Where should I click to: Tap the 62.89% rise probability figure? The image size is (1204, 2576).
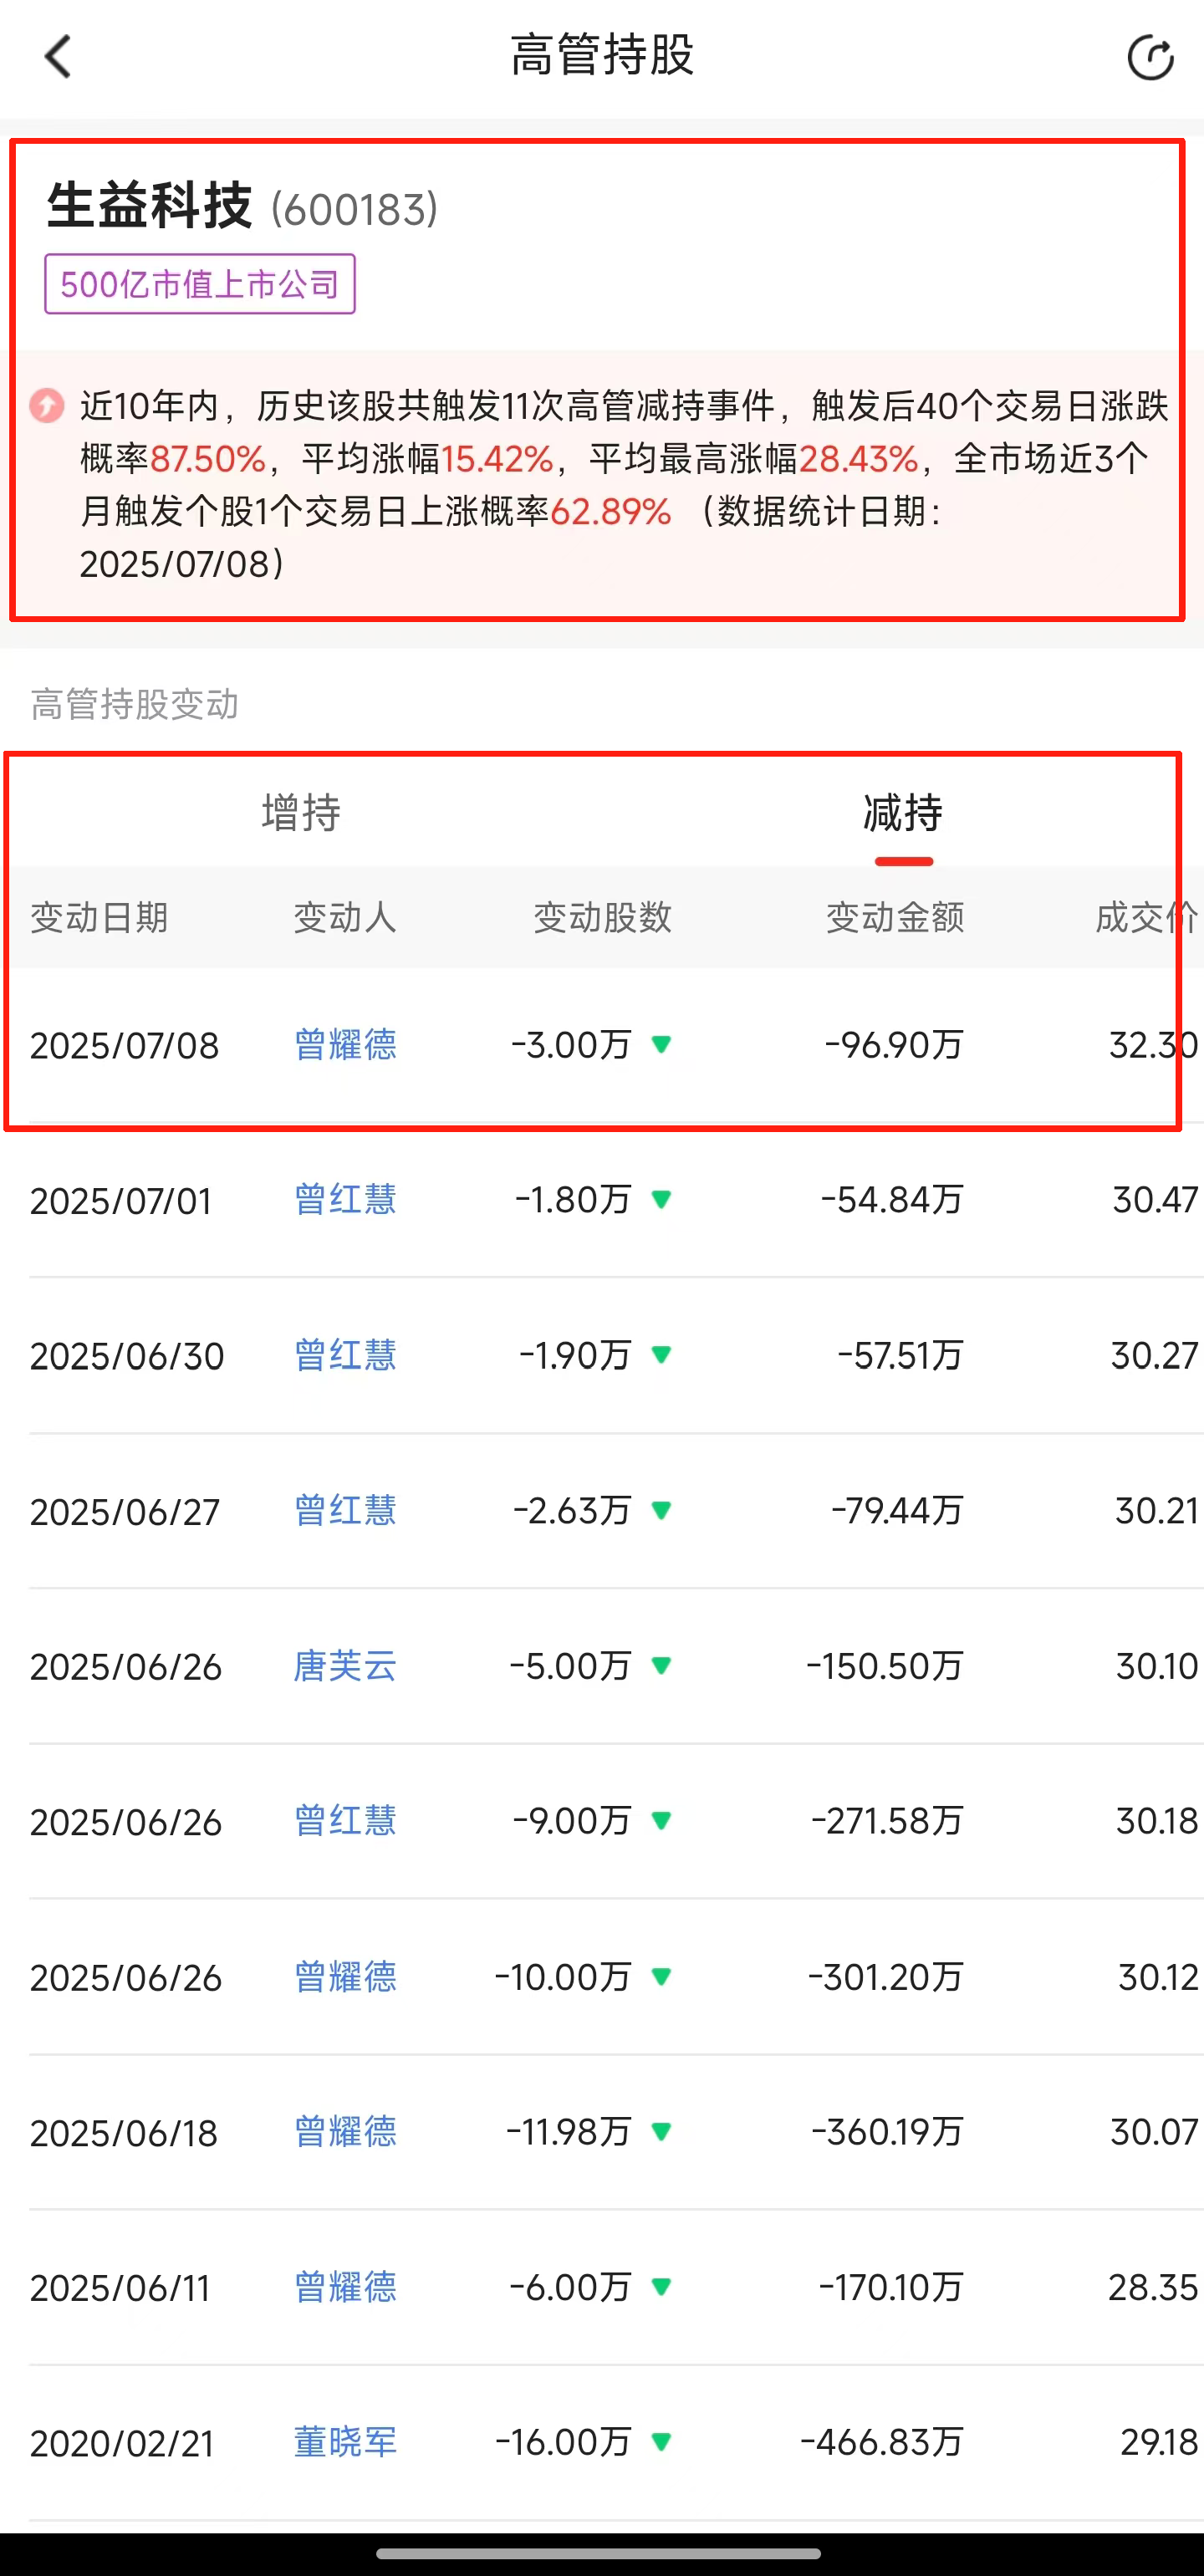611,512
